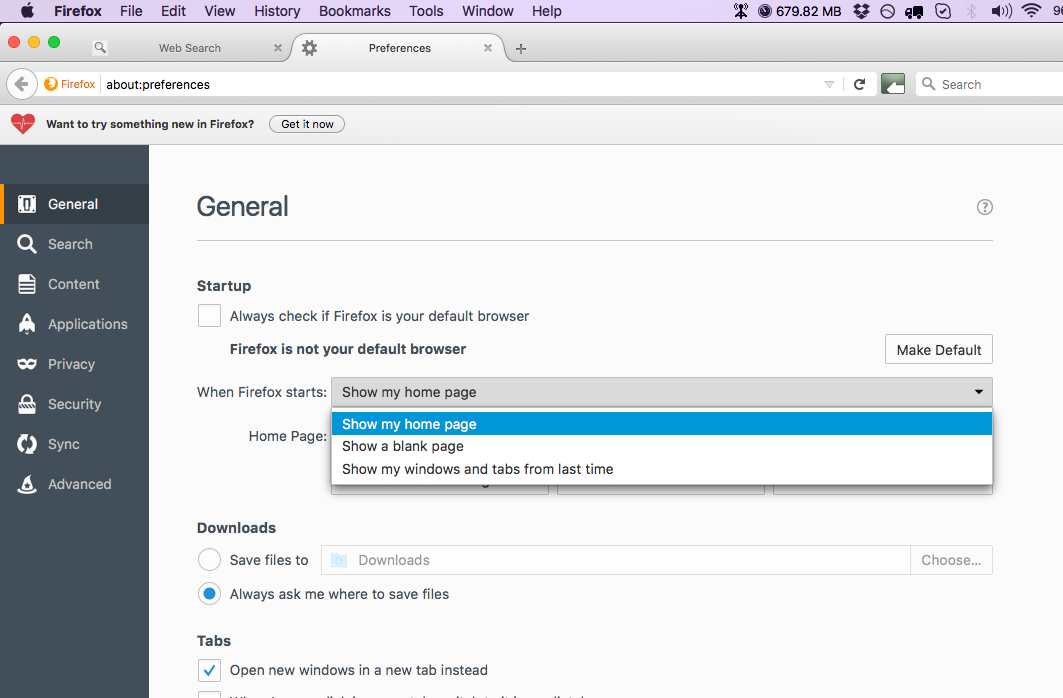Close the Web Search tab
The width and height of the screenshot is (1063, 698).
(x=277, y=48)
